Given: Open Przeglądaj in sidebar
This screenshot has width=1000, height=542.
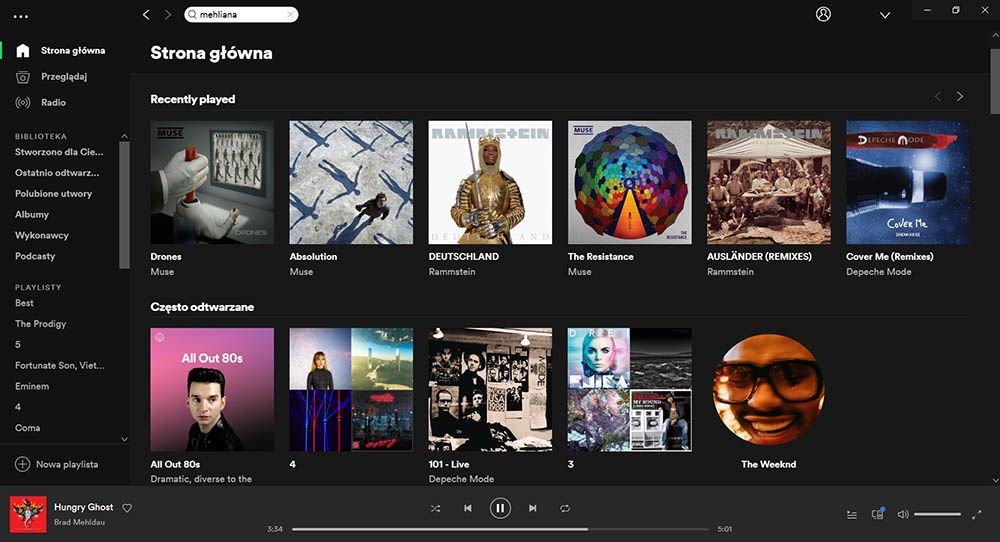Looking at the screenshot, I should (64, 77).
